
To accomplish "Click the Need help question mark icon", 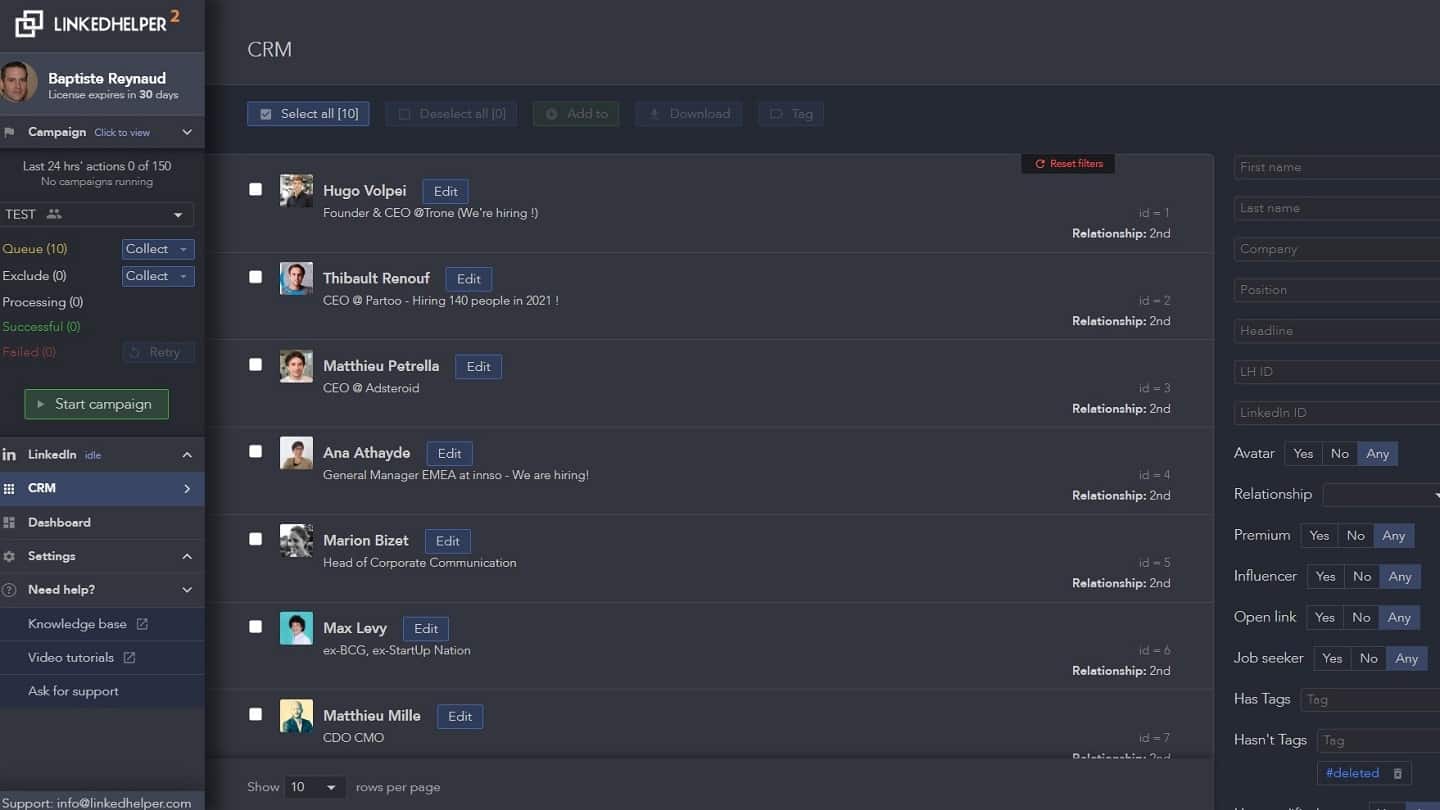I will (9, 590).
